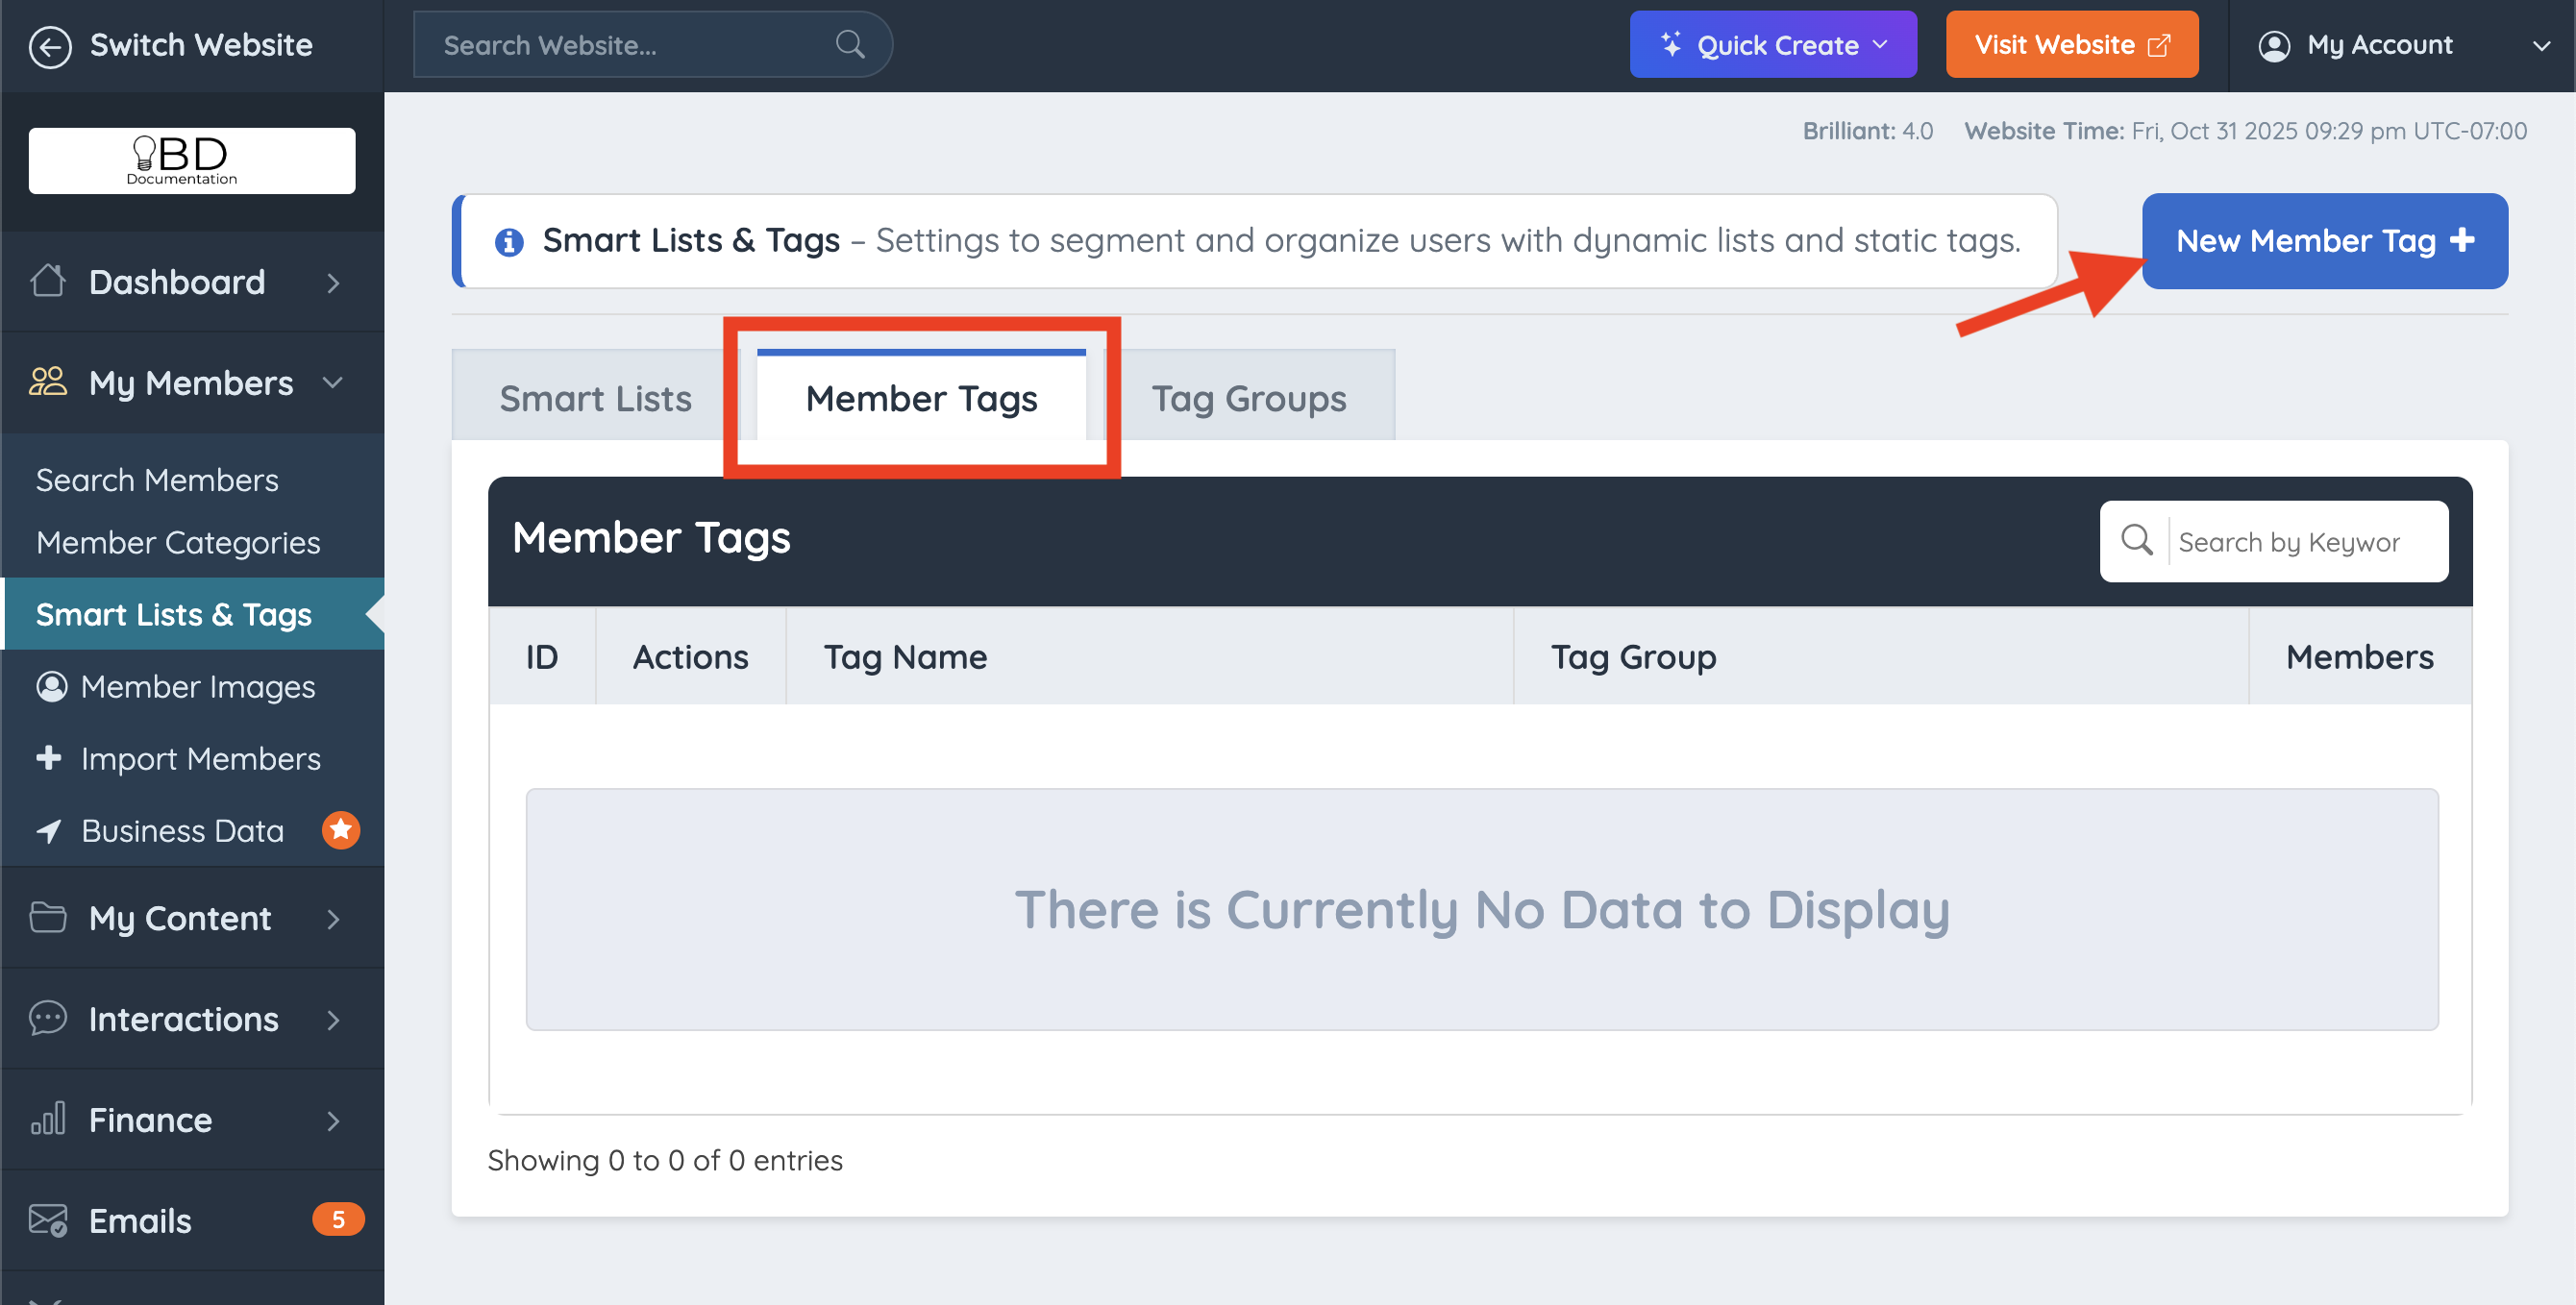The width and height of the screenshot is (2576, 1305).
Task: Collapse the My Members menu chevron
Action: (333, 383)
